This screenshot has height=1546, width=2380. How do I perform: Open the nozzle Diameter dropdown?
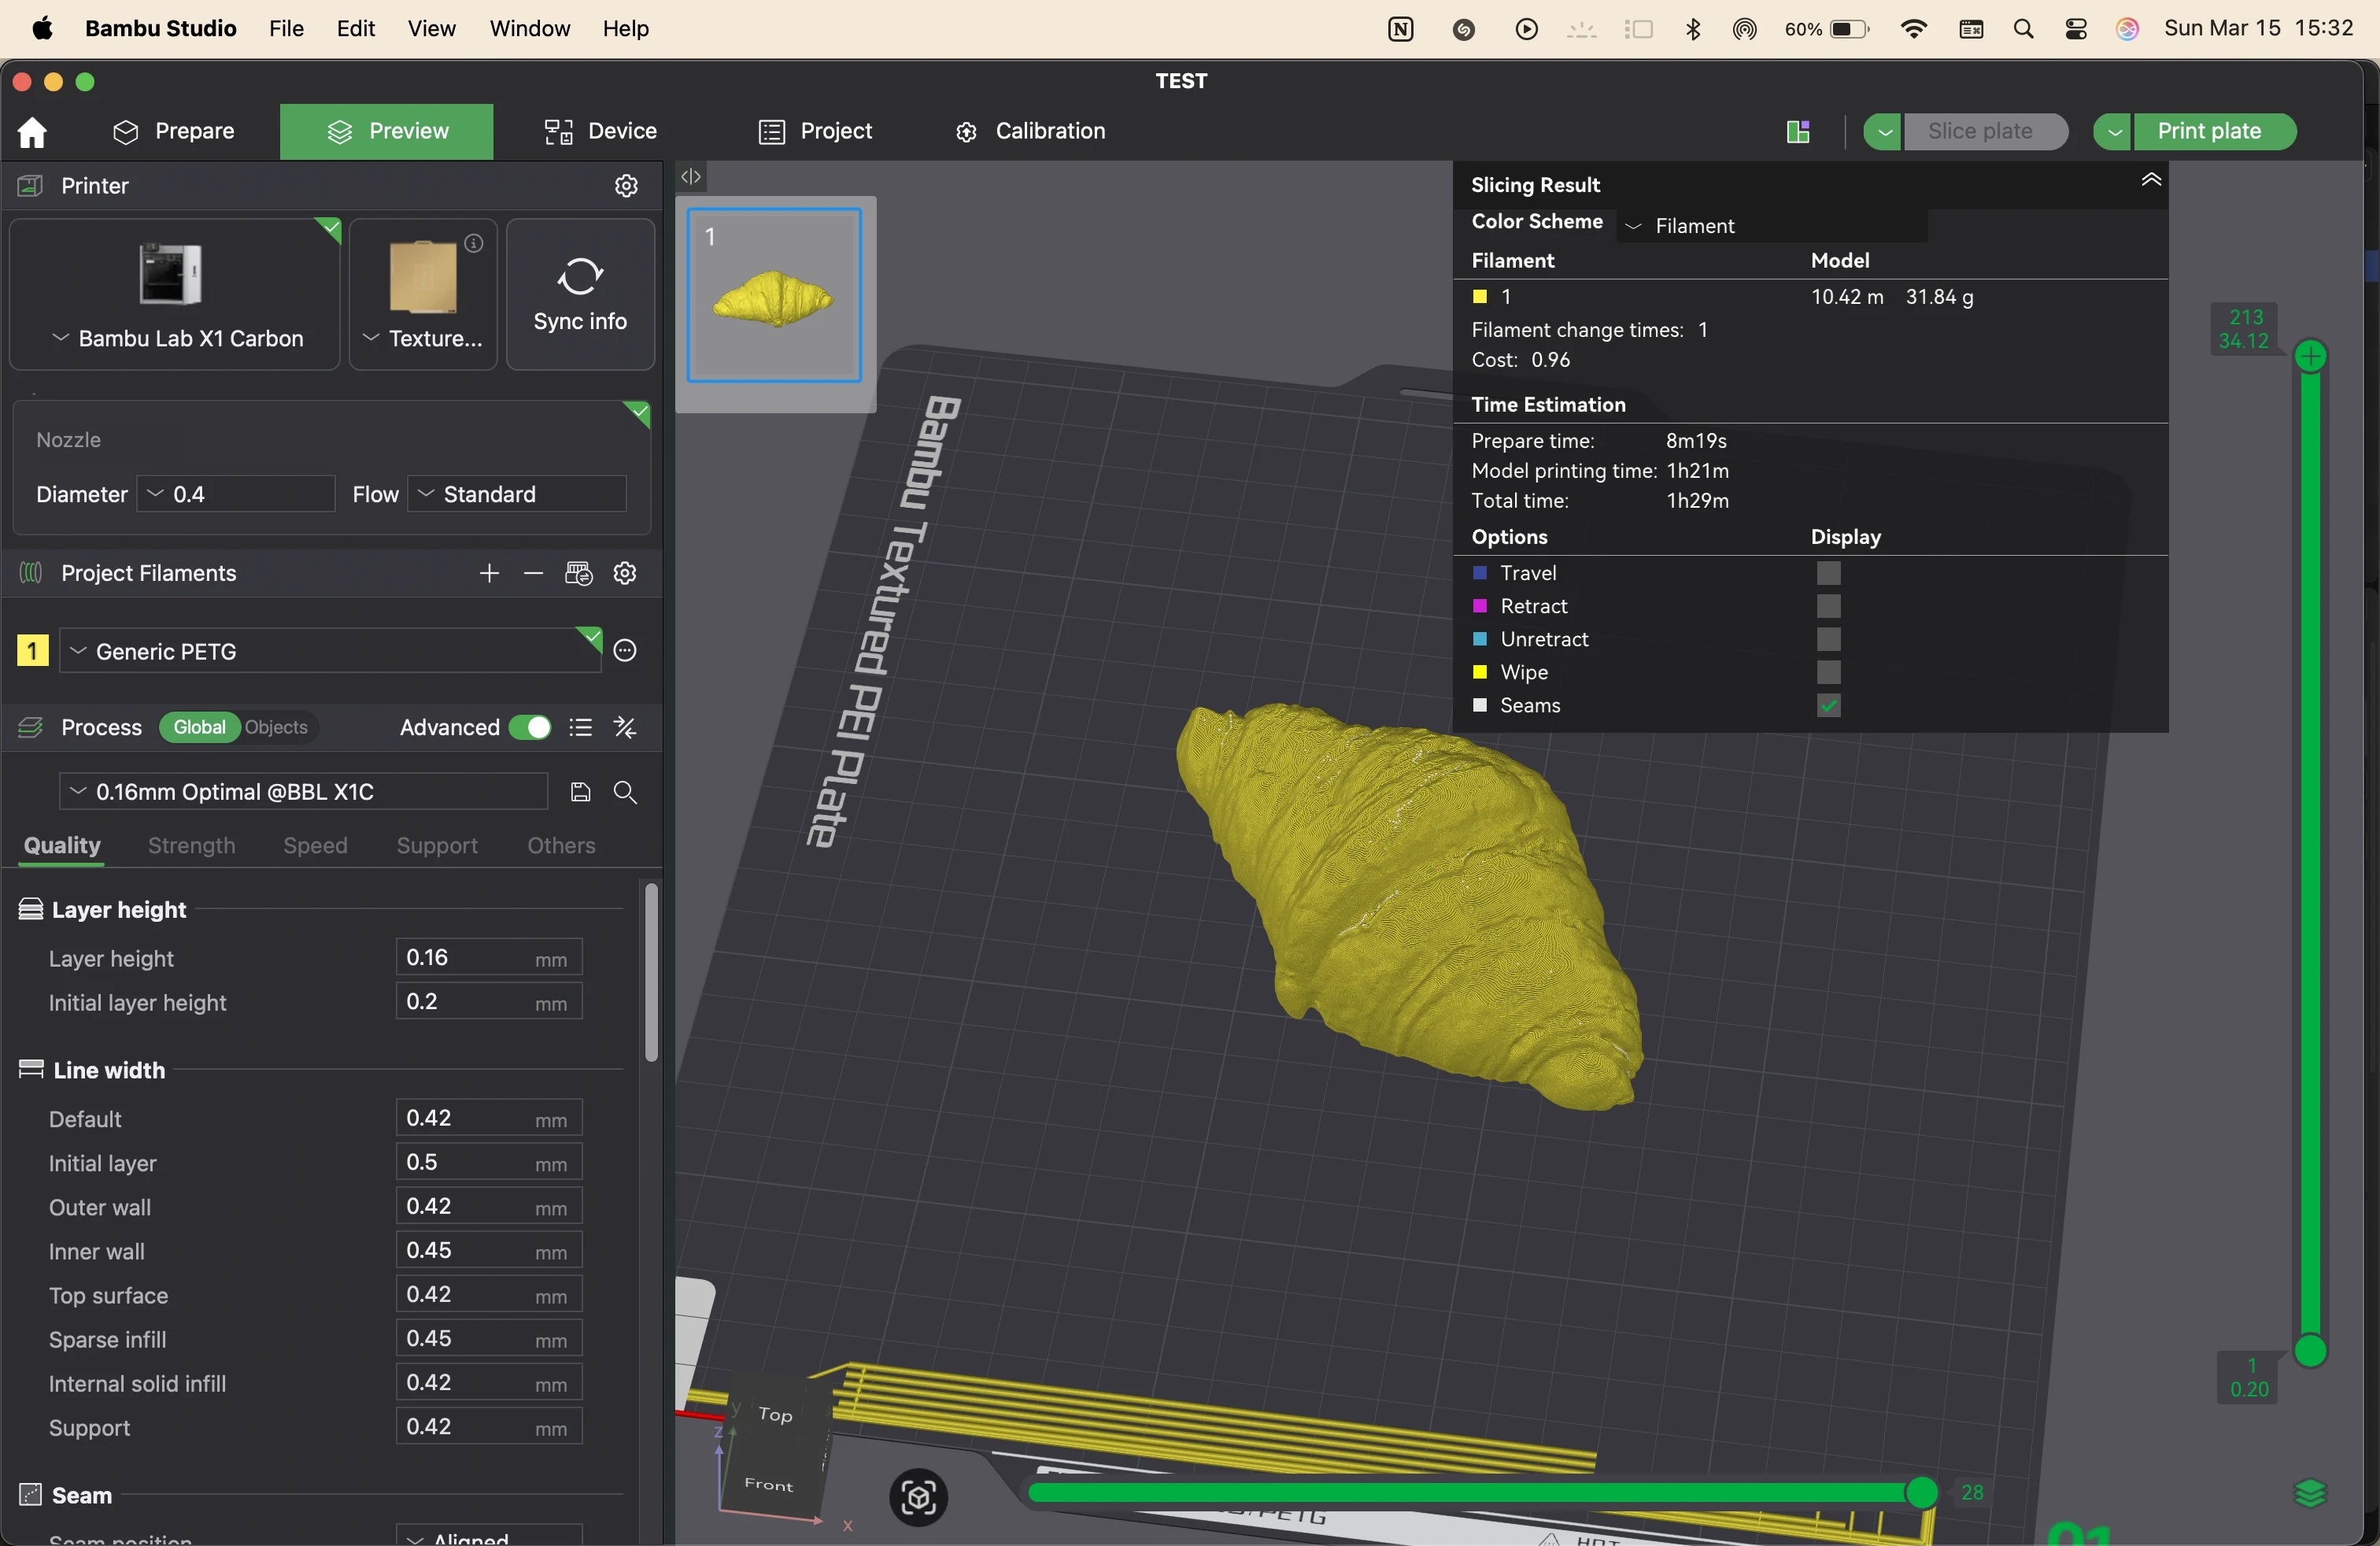pos(236,494)
